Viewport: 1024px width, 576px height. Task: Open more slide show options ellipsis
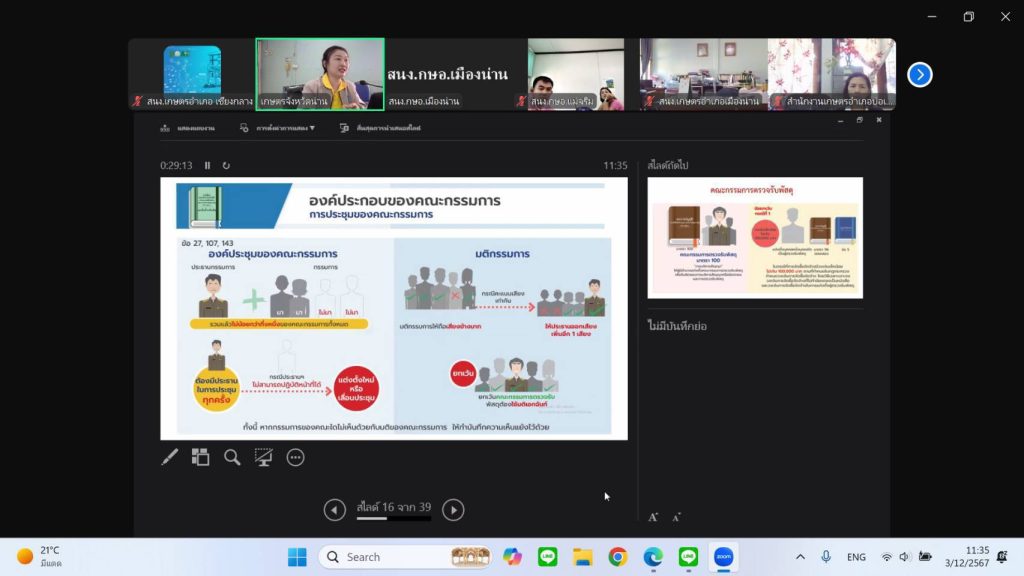click(295, 457)
